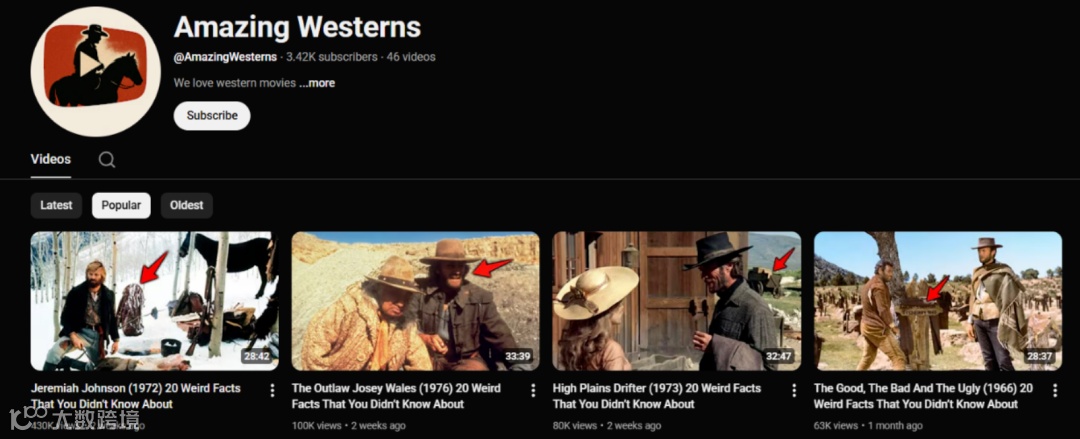
Task: Subscribe to Amazing Westerns channel
Action: coord(212,116)
